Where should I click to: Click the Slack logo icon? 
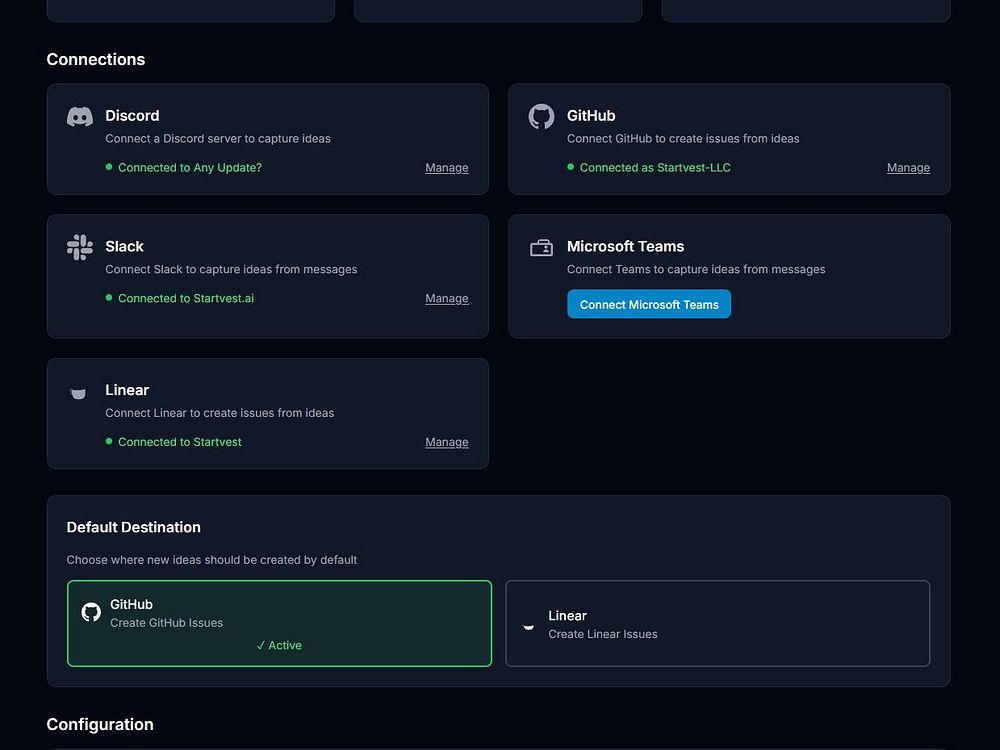click(x=80, y=247)
